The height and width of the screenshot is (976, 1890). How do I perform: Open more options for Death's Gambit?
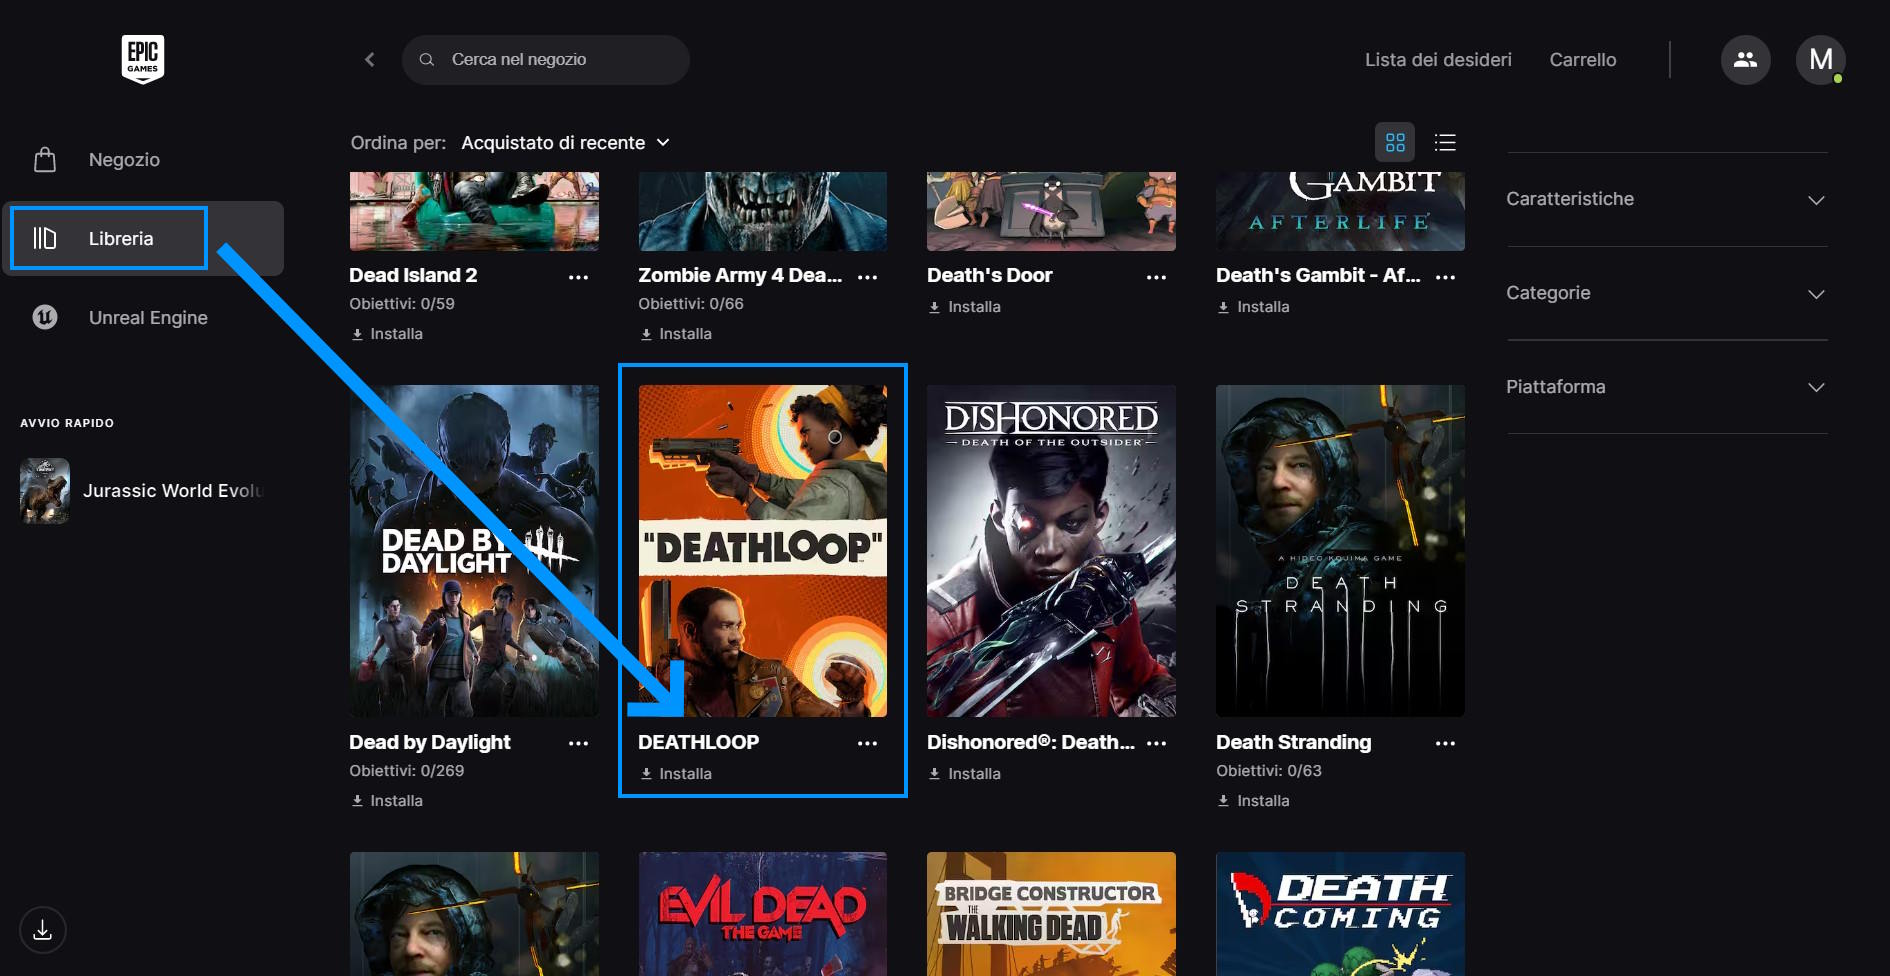pyautogui.click(x=1445, y=277)
